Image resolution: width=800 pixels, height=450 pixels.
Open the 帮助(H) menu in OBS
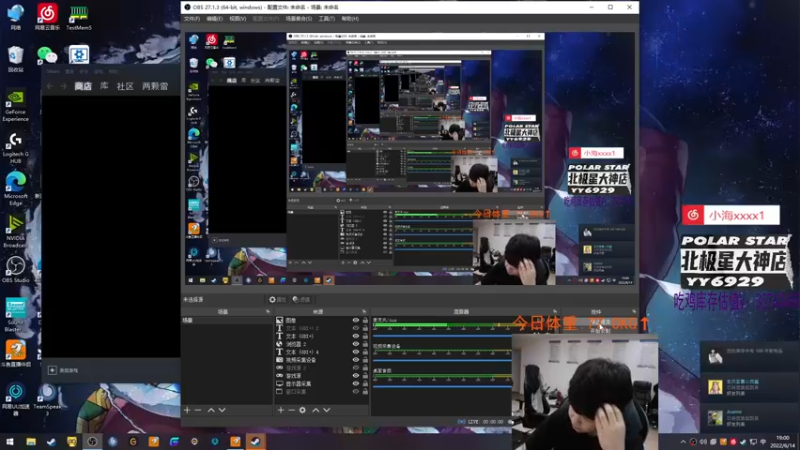[350, 18]
